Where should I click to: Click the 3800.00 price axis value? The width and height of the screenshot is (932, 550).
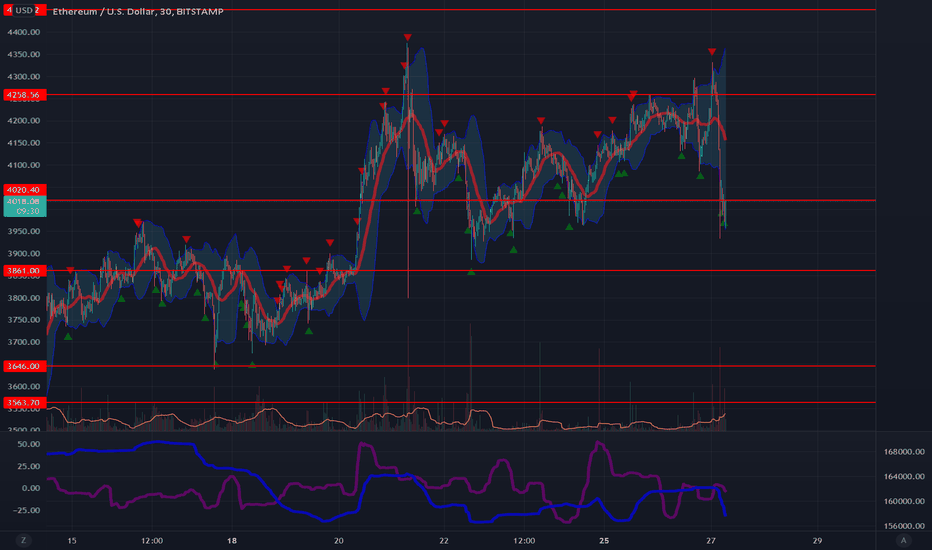tap(24, 298)
